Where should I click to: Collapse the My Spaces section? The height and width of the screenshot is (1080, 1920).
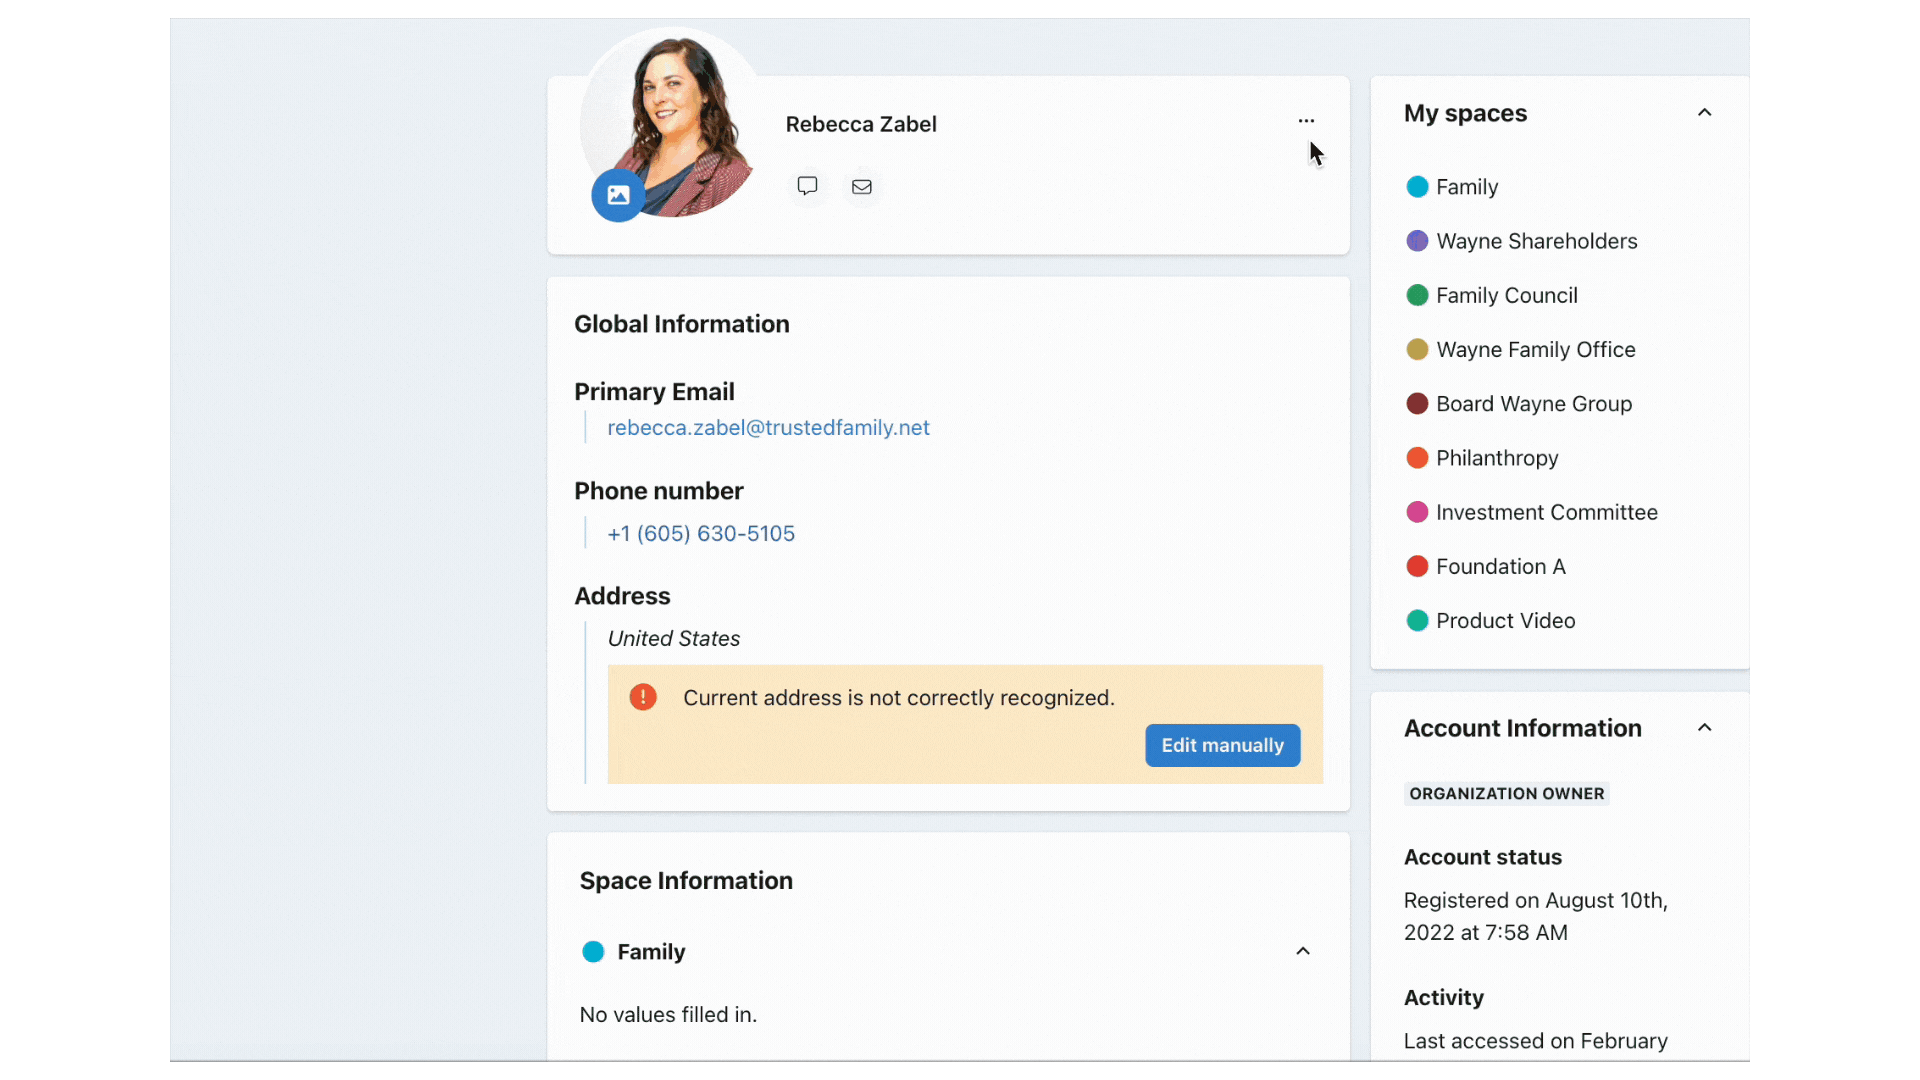(1705, 112)
